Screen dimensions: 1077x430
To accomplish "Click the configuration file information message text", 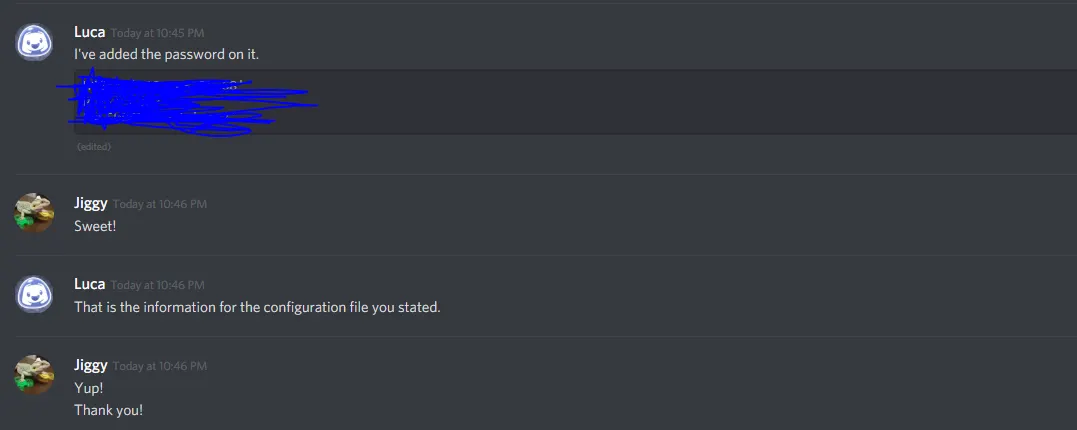I will click(x=257, y=307).
